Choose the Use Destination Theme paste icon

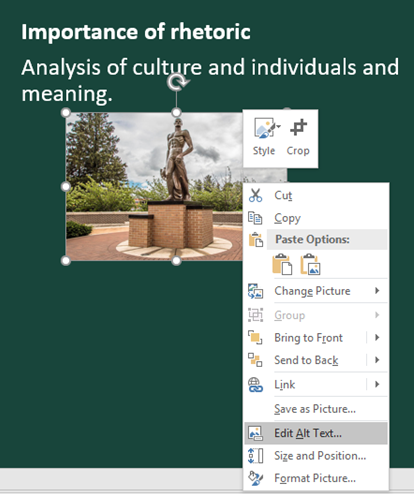[x=282, y=265]
